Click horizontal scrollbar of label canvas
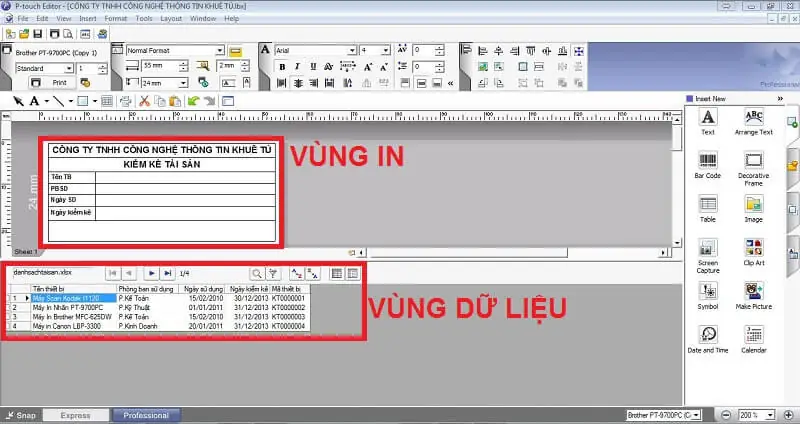This screenshot has width=800, height=424. [468, 253]
